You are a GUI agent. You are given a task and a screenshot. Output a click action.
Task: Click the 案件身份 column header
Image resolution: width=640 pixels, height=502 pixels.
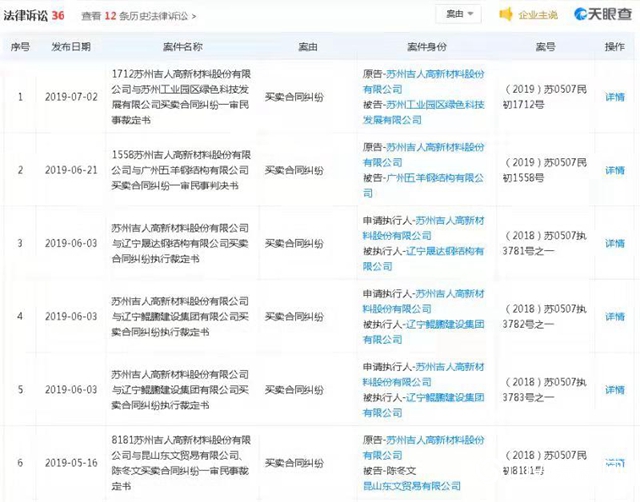click(x=427, y=47)
